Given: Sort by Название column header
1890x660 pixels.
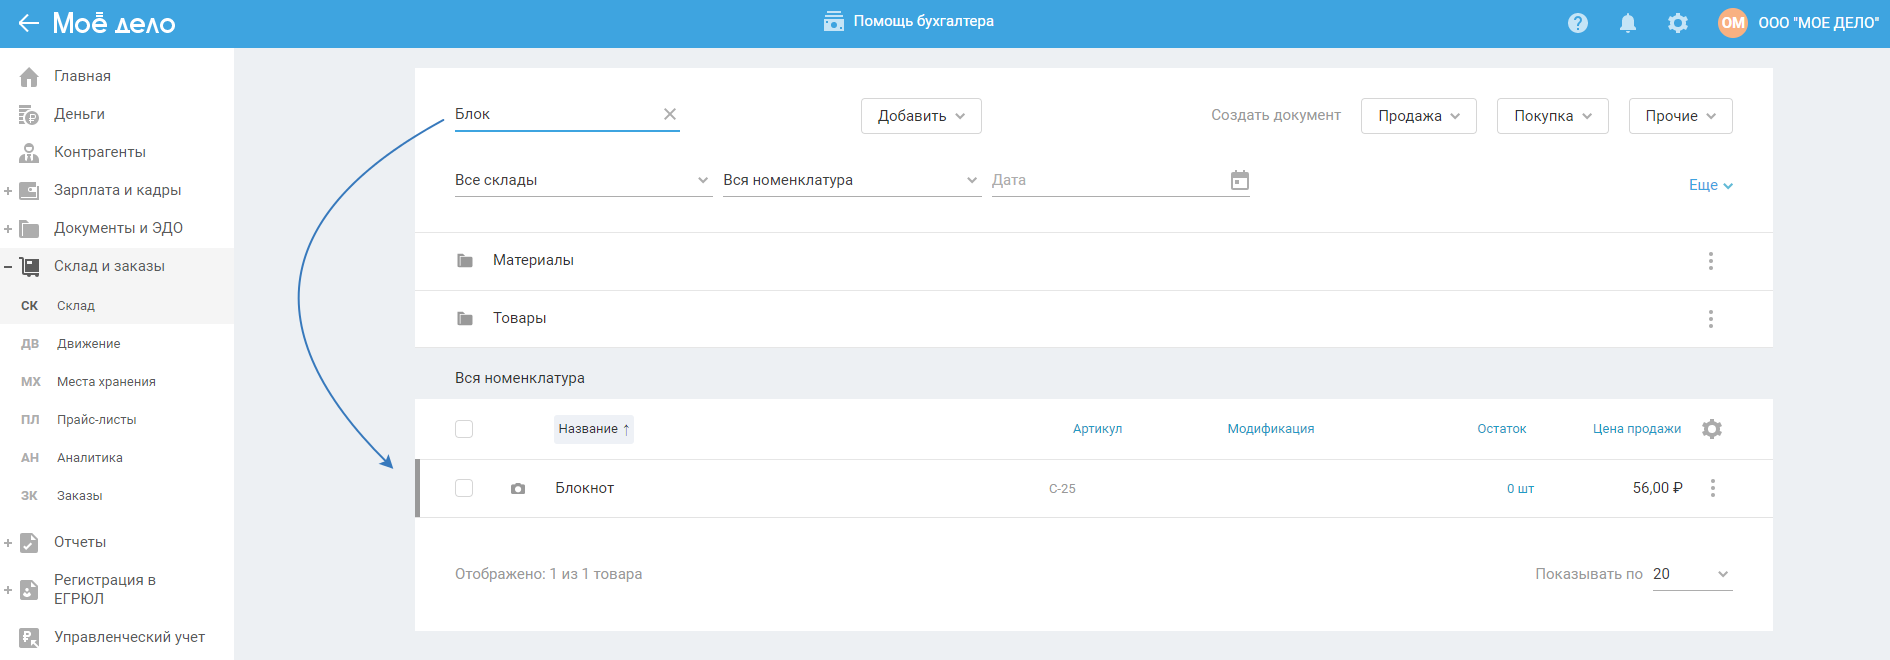Looking at the screenshot, I should pos(593,429).
